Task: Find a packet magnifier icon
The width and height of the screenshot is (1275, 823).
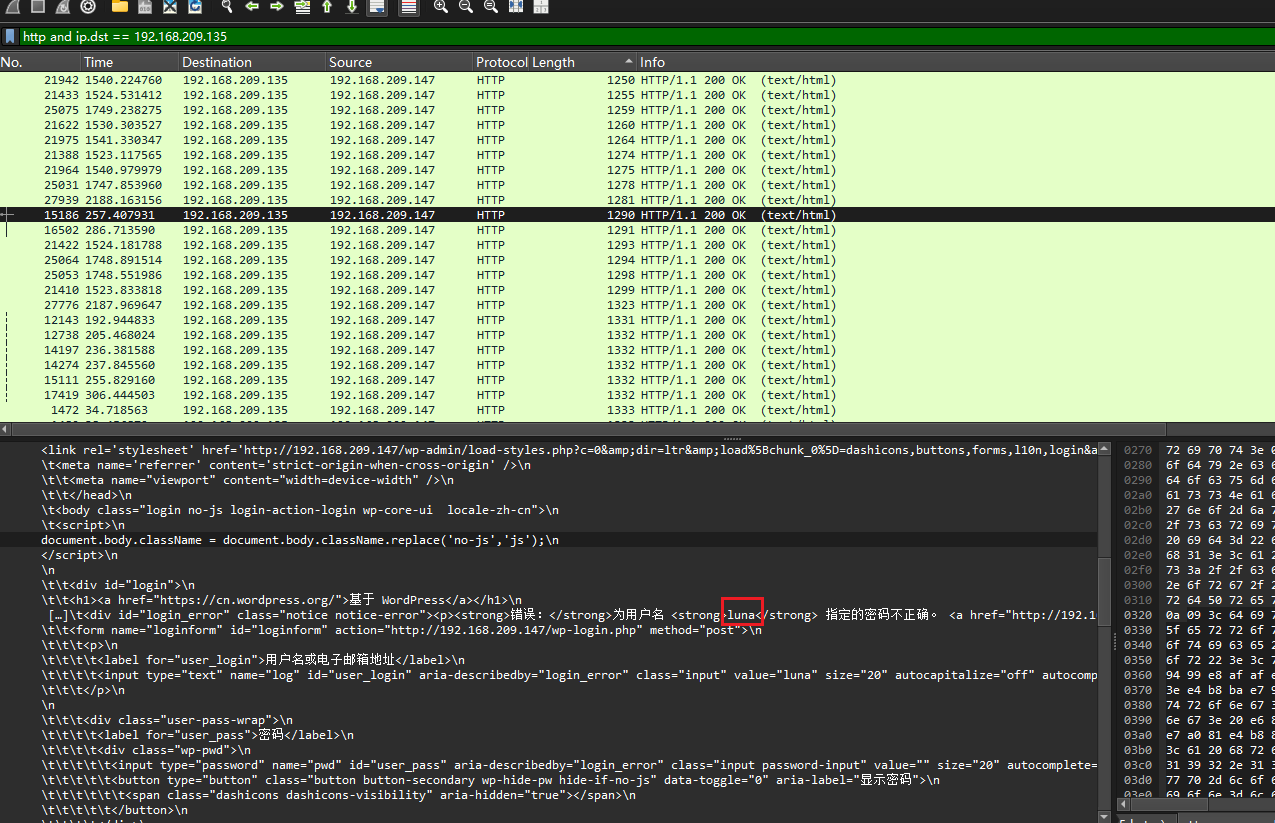Action: pyautogui.click(x=227, y=6)
